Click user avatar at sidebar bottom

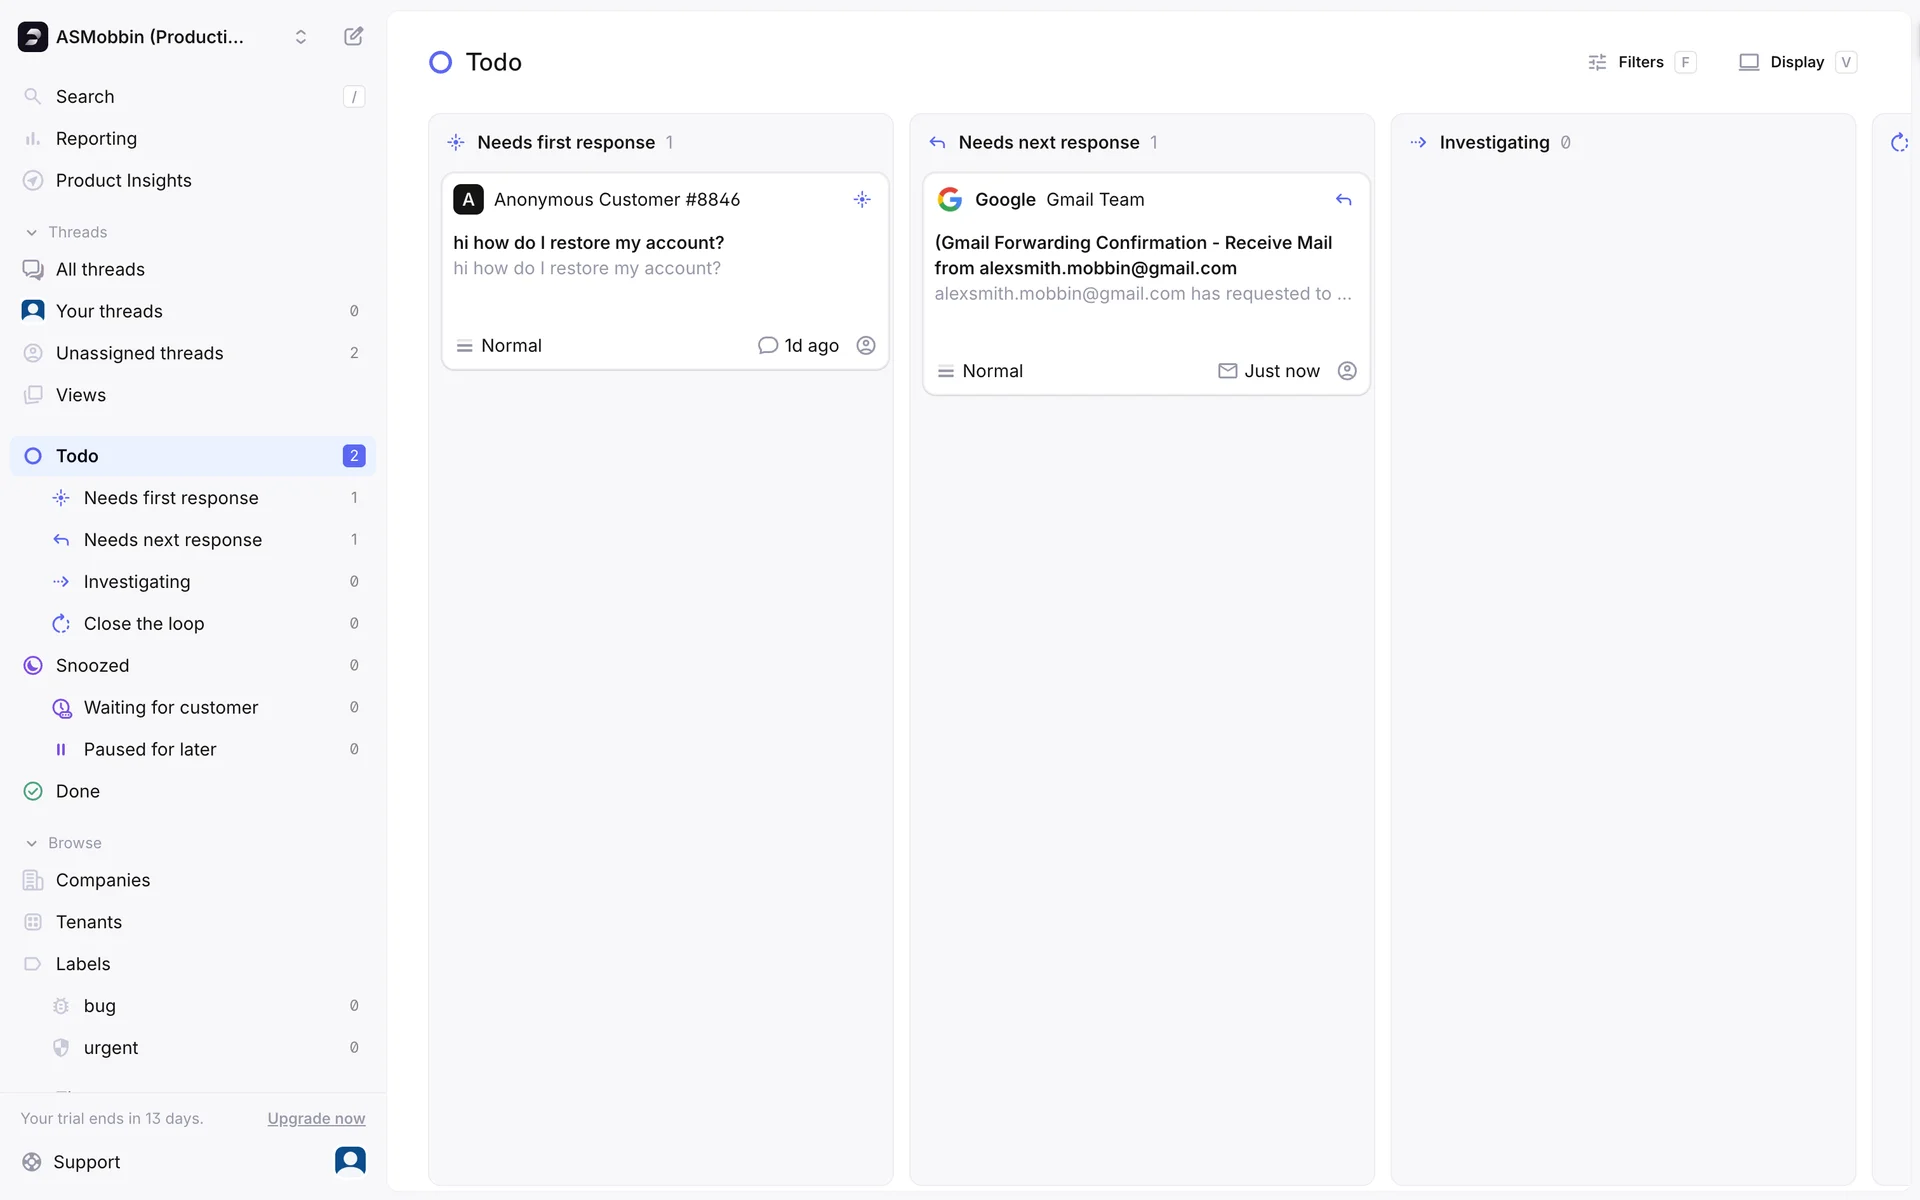tap(350, 1161)
